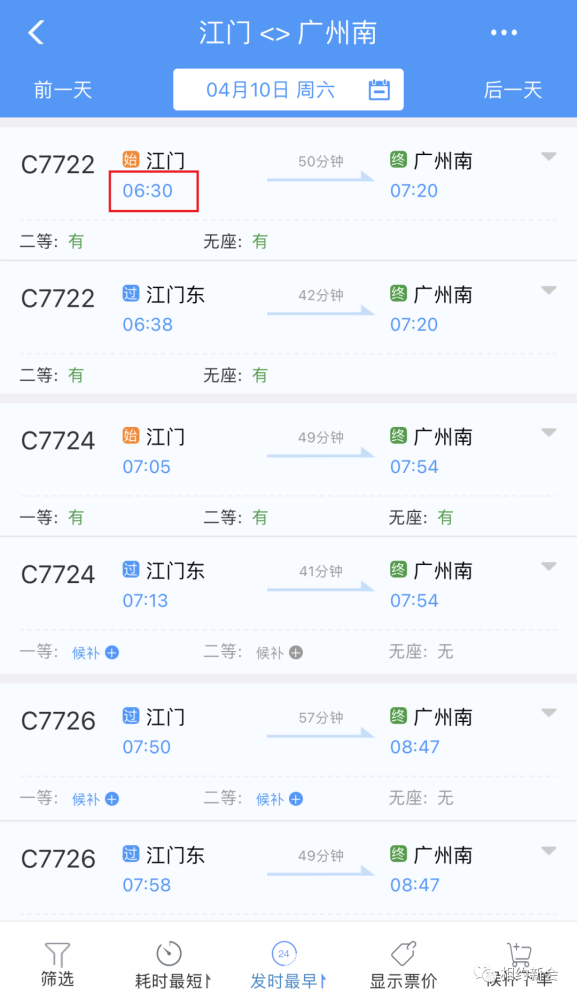
Task: Sort by 发时最早 24-hour icon
Action: [284, 953]
